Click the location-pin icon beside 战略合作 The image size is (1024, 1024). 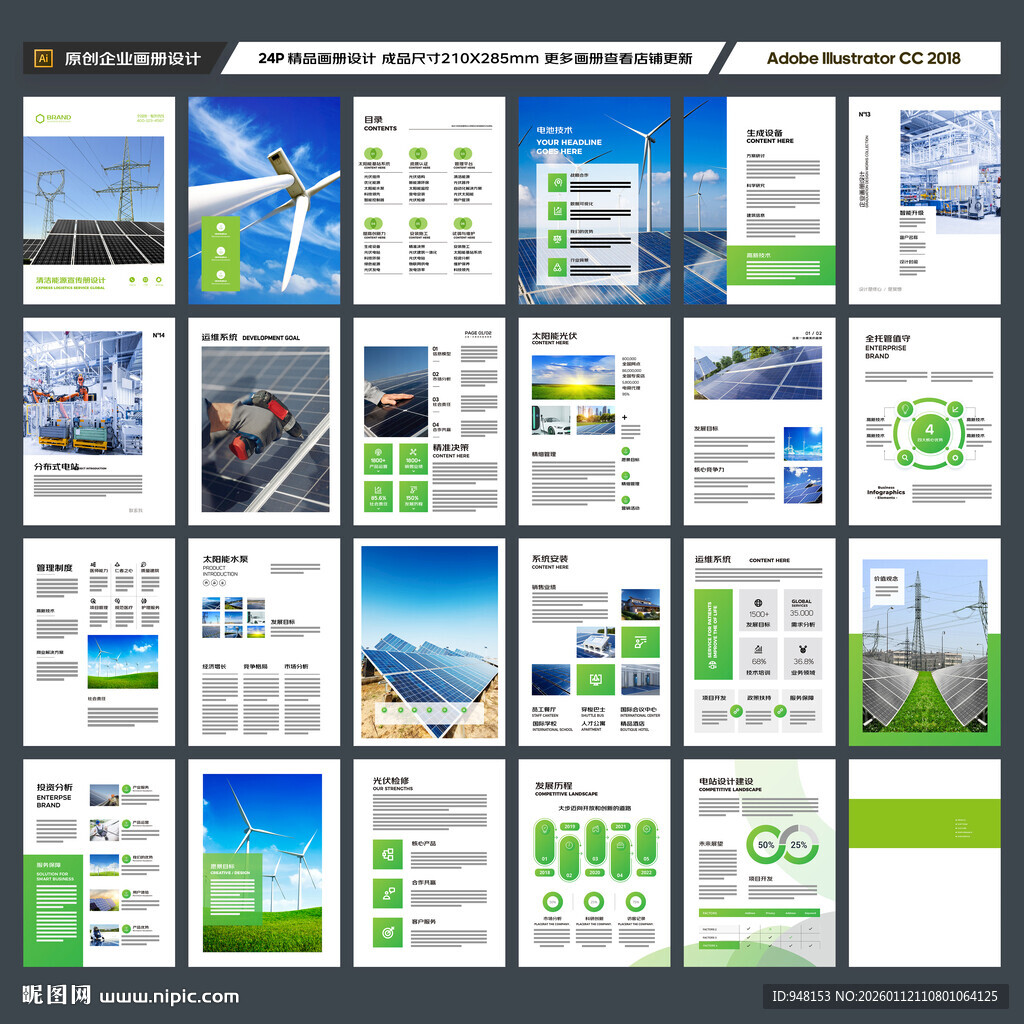click(558, 183)
